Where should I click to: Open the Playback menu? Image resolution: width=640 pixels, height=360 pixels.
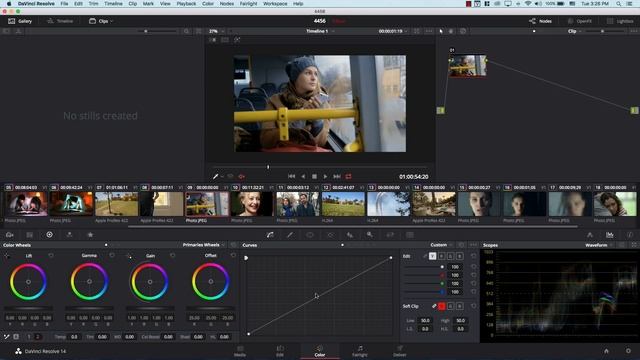click(186, 4)
